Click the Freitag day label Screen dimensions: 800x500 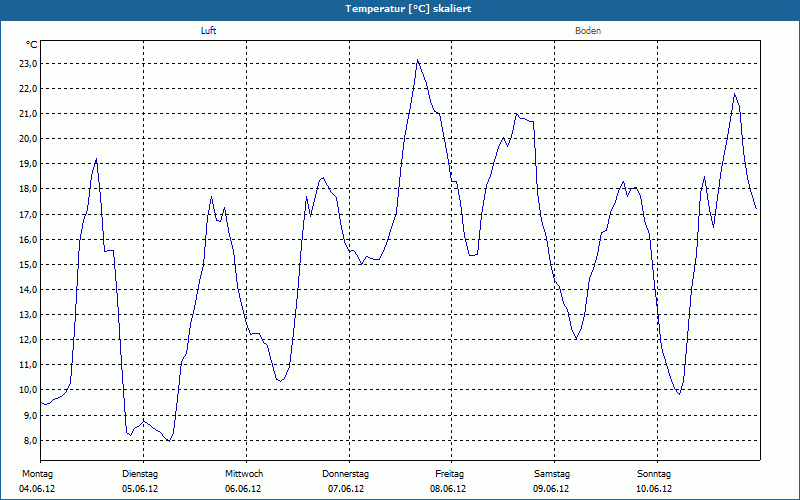coord(449,474)
